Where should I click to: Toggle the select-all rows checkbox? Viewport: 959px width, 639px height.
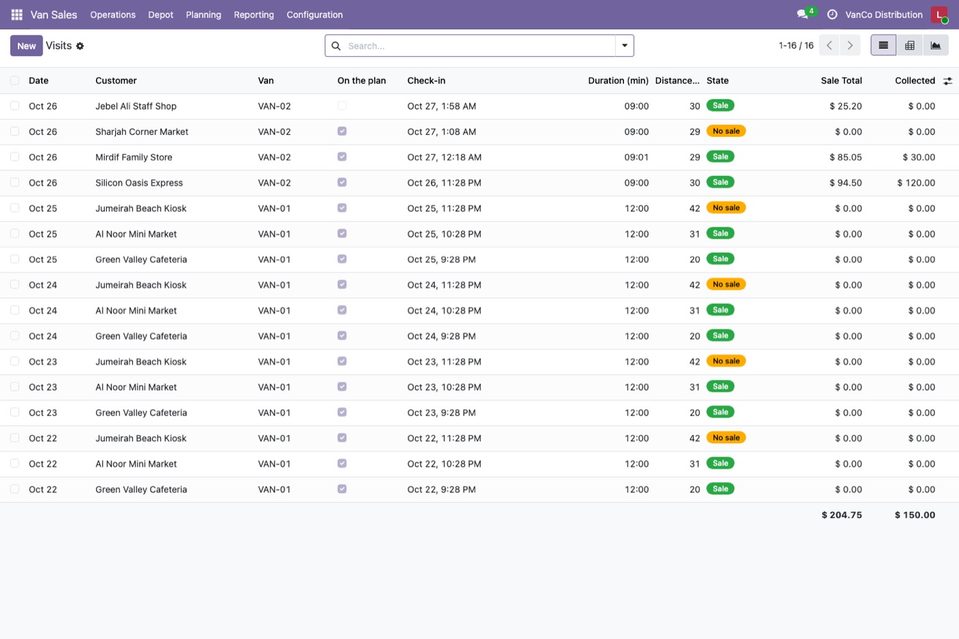pyautogui.click(x=15, y=81)
